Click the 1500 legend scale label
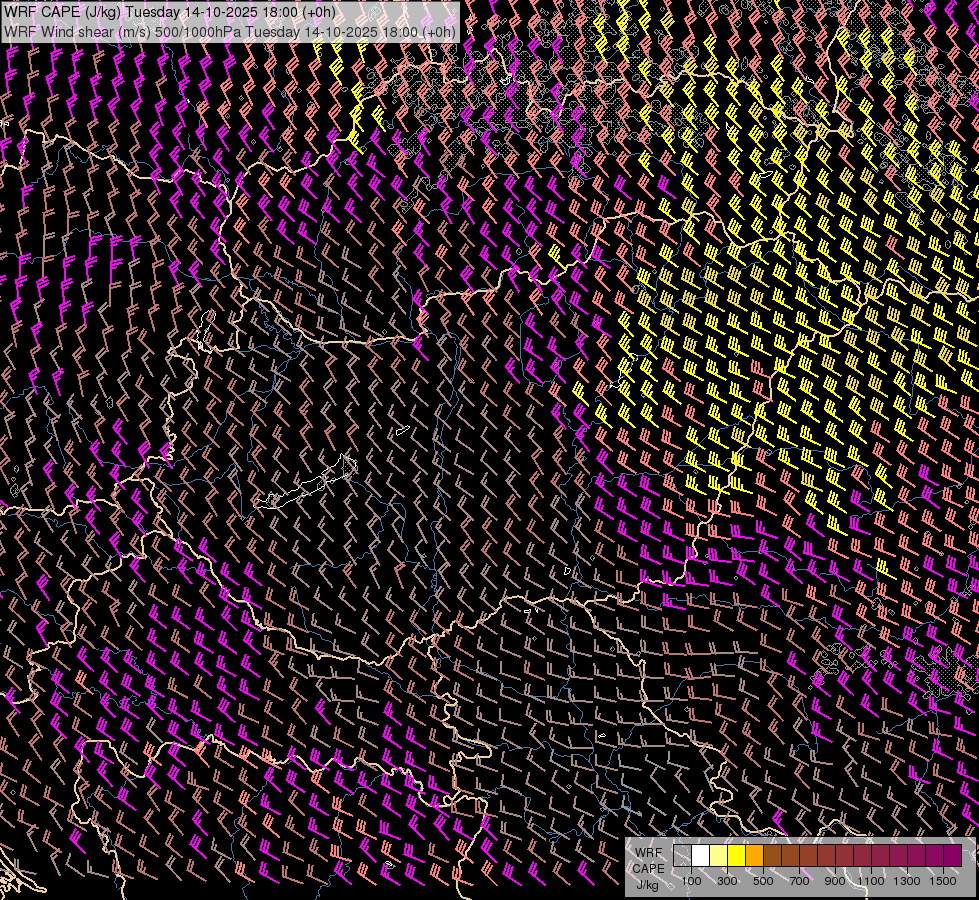The width and height of the screenshot is (979, 900). point(943,881)
